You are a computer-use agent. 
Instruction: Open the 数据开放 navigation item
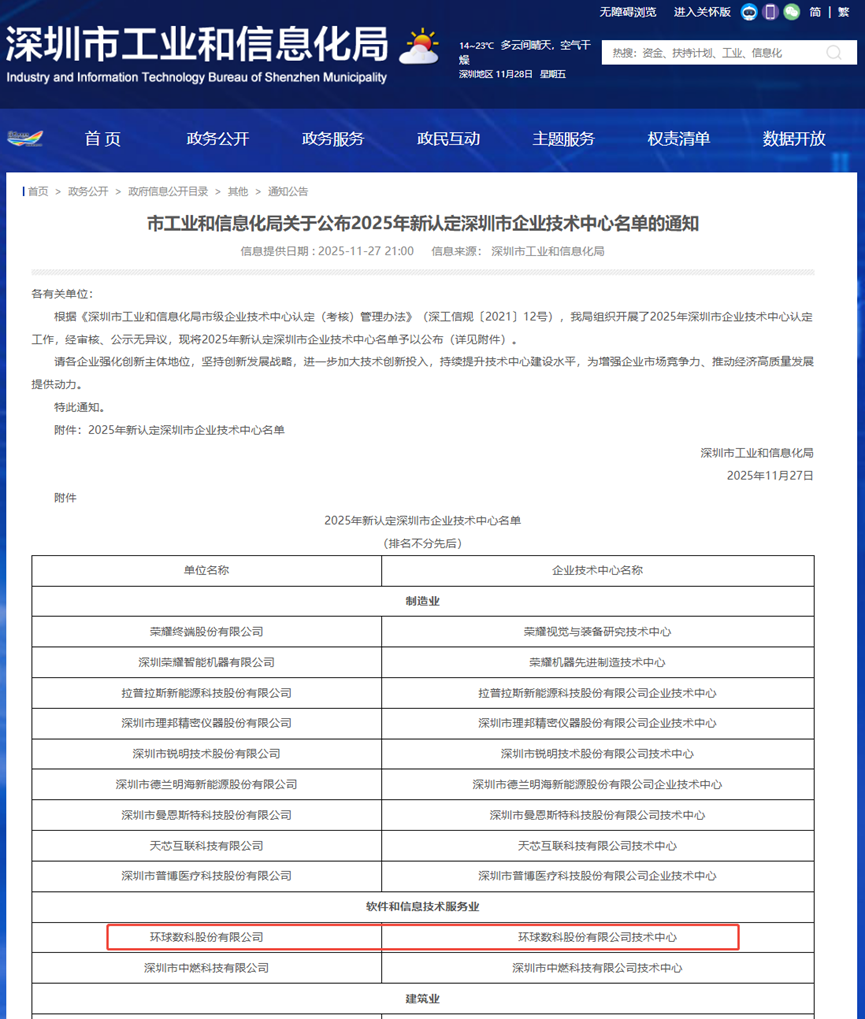click(794, 139)
